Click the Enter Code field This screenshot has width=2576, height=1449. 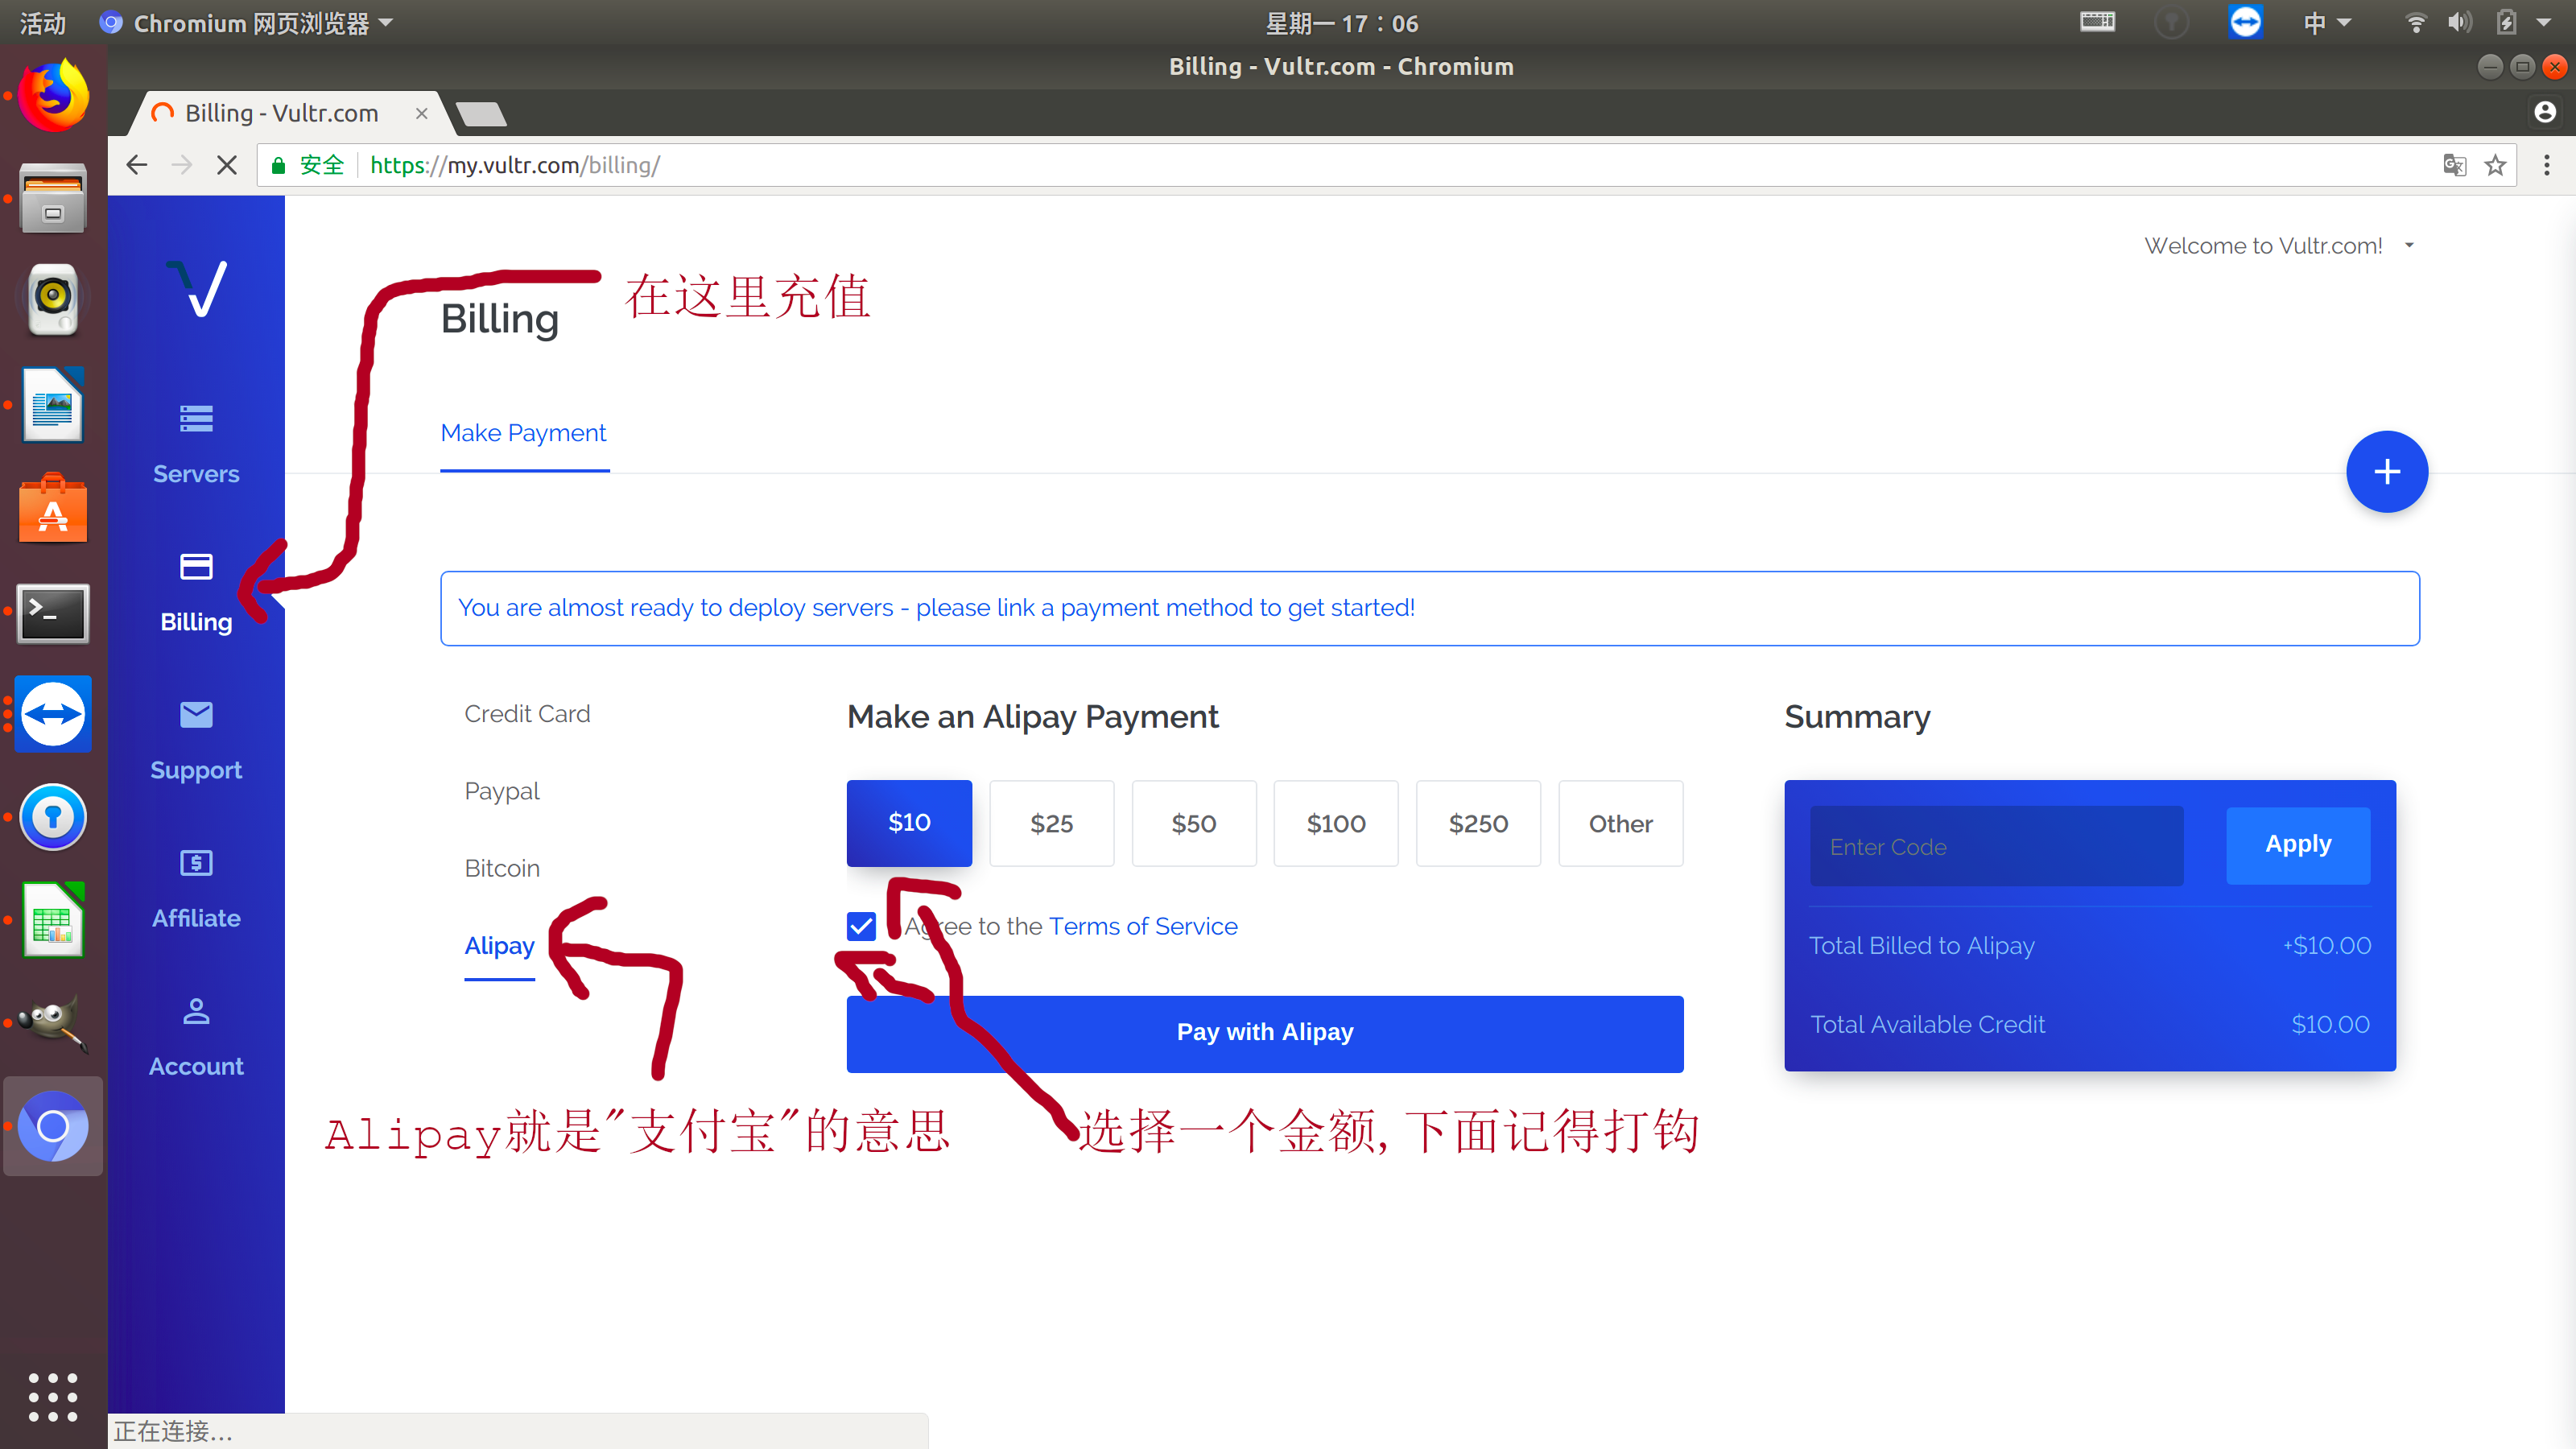pyautogui.click(x=1996, y=846)
